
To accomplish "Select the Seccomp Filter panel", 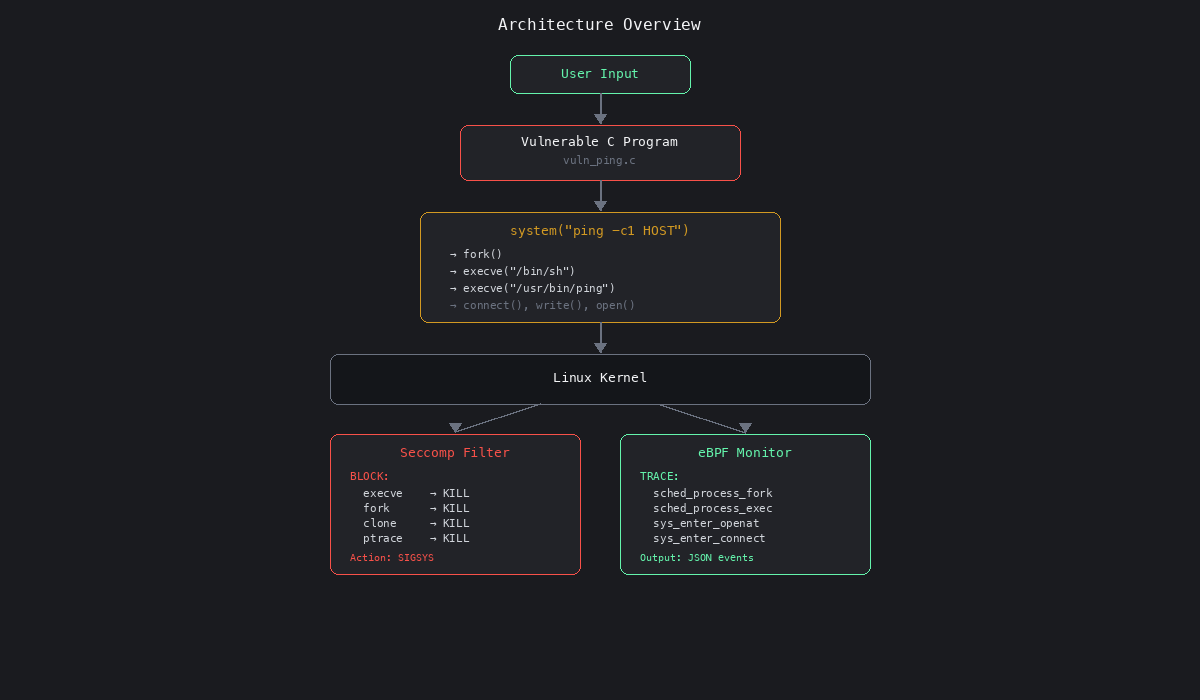I will (x=455, y=452).
